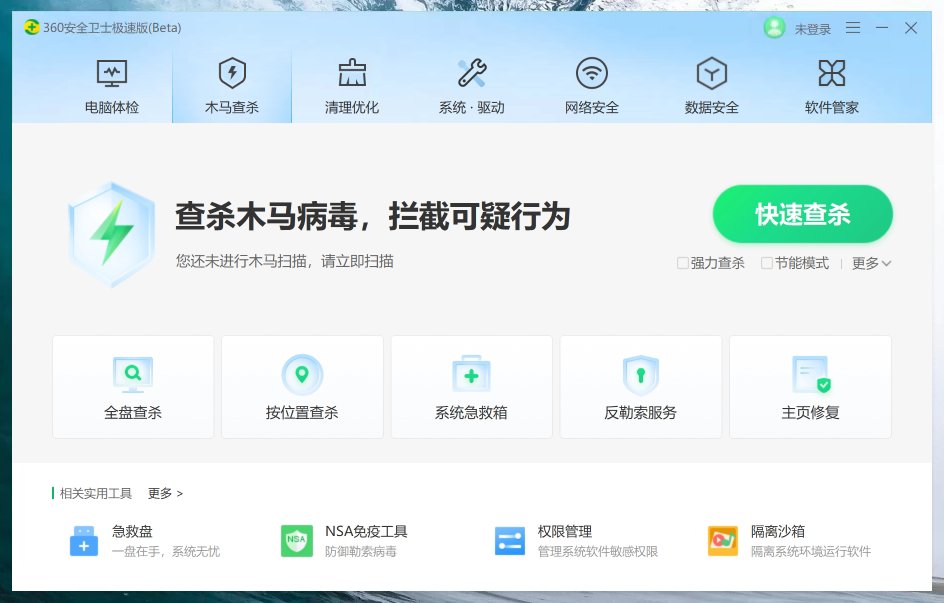
Task: Enable the 节能模式 checkbox
Action: coord(767,263)
